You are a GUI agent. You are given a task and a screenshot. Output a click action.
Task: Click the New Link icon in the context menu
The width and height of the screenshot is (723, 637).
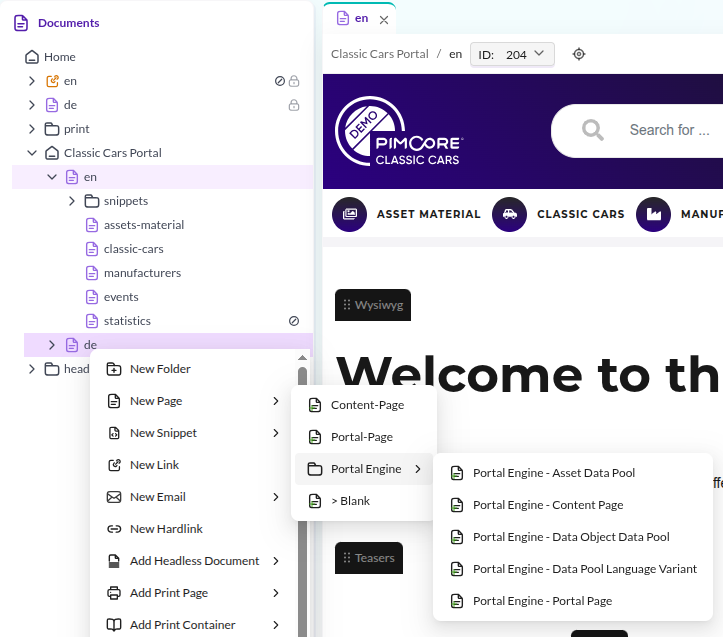coord(114,465)
